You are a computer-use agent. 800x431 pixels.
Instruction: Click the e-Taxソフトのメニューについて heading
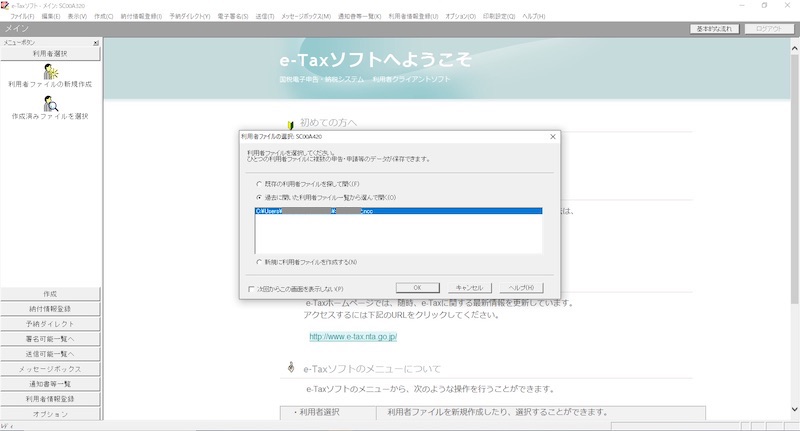click(x=372, y=369)
